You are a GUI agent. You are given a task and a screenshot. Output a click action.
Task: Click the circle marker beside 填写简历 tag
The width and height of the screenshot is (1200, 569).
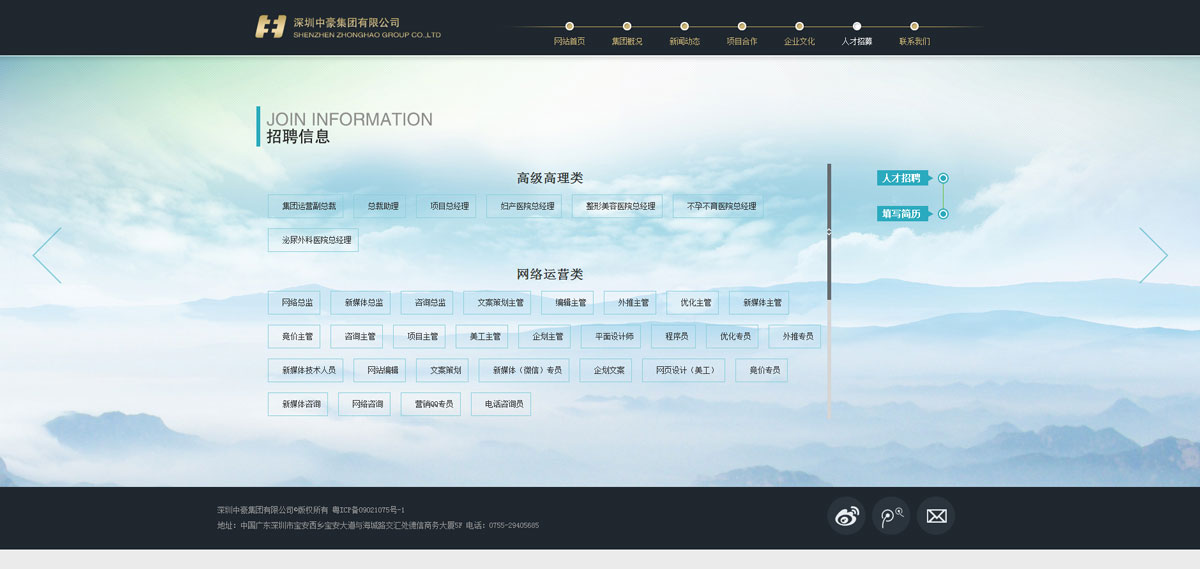pos(943,214)
